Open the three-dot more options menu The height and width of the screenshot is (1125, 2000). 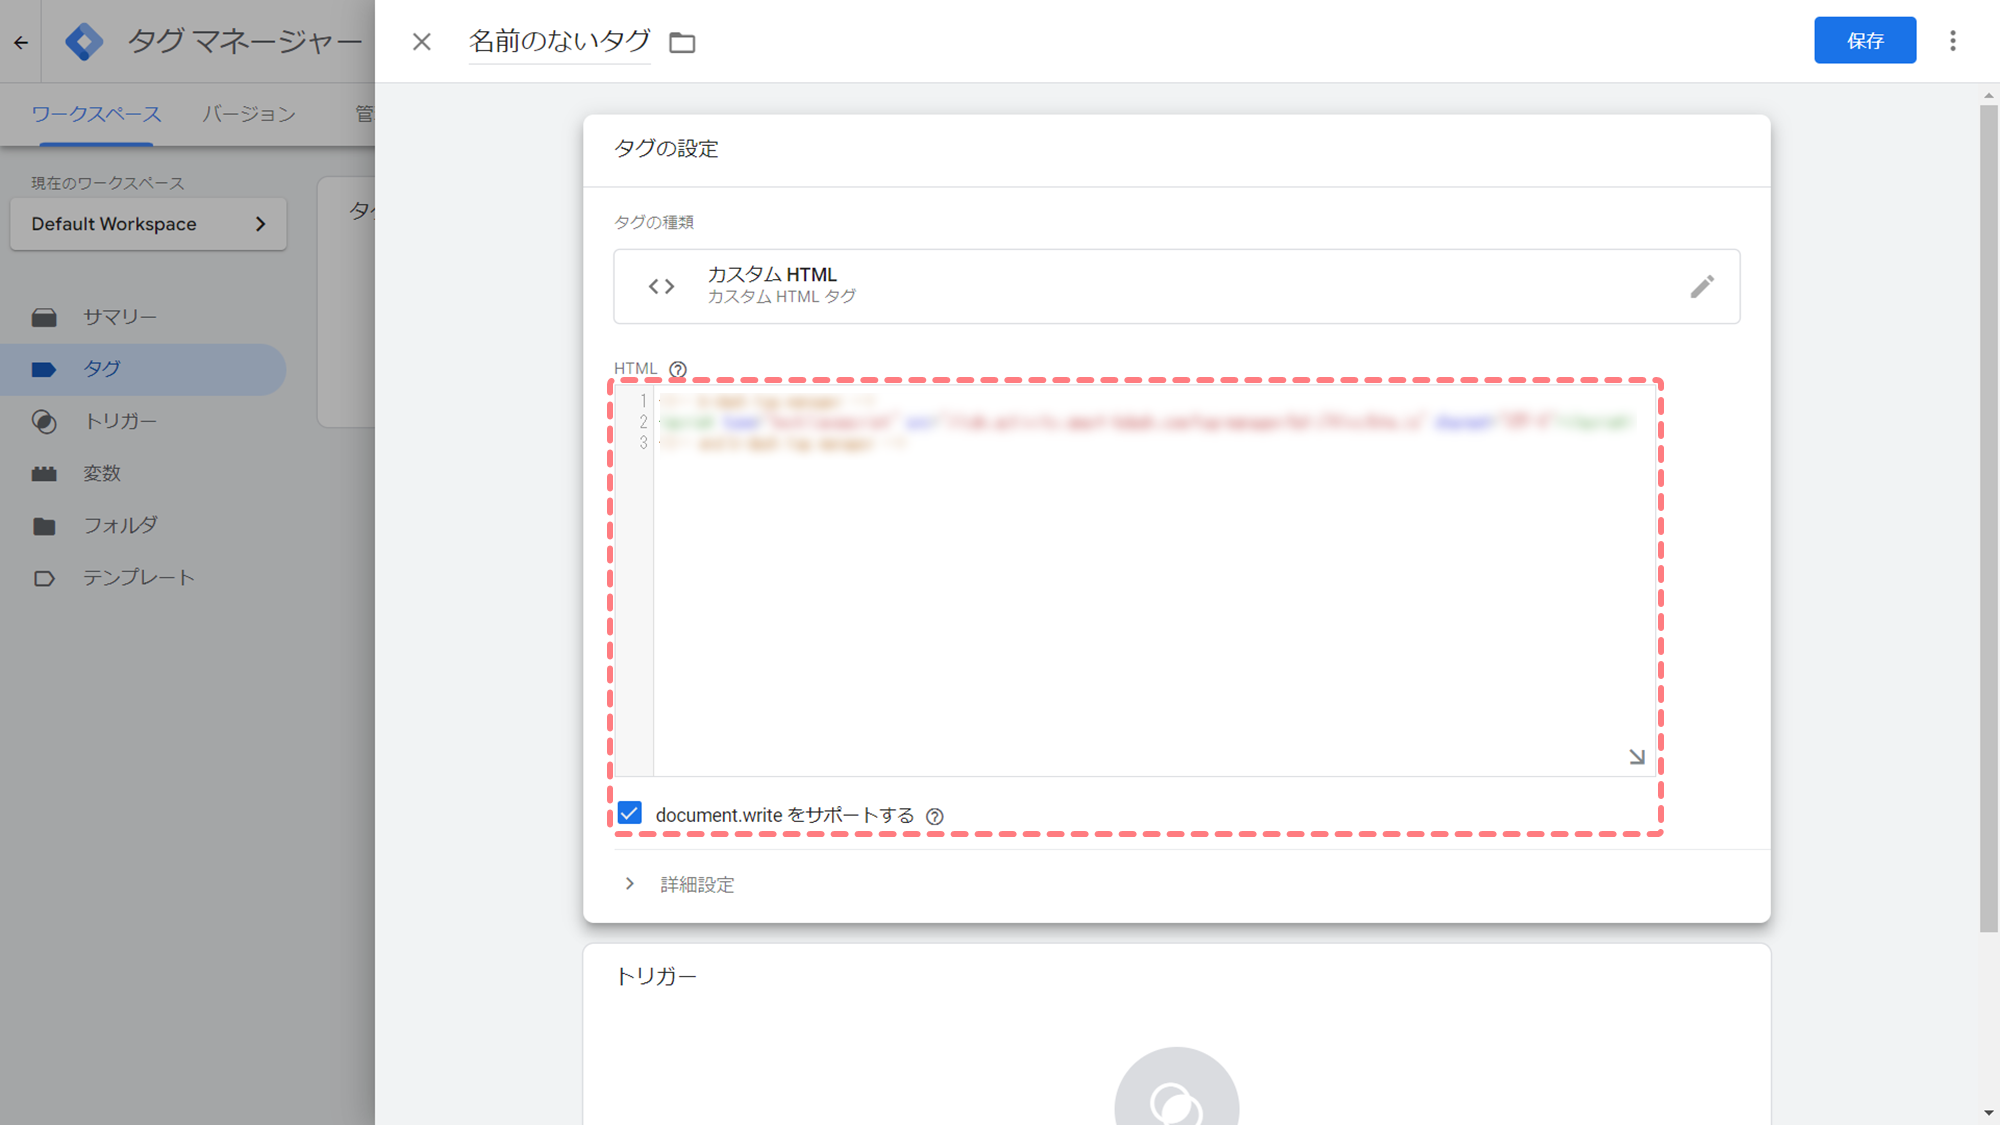[x=1953, y=40]
